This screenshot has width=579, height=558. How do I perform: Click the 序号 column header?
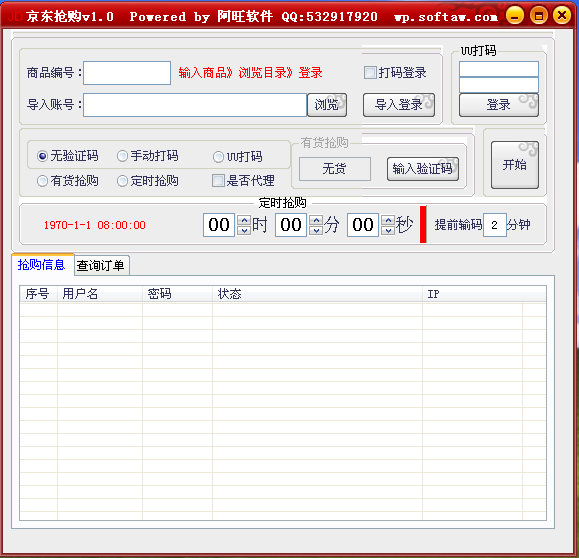click(38, 294)
